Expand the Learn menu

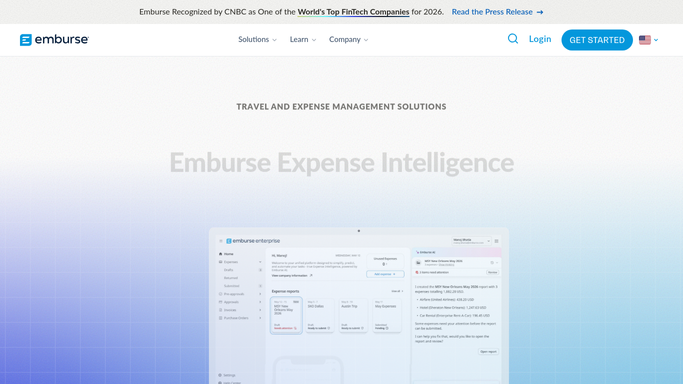pos(303,40)
